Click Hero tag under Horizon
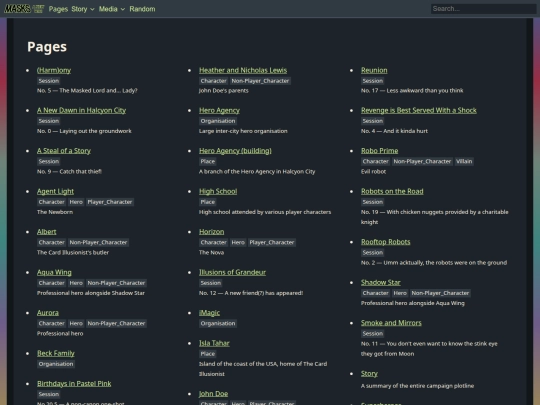540x405 pixels. coord(238,242)
